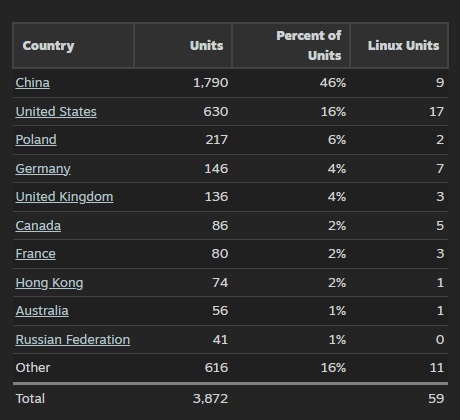The width and height of the screenshot is (460, 420).
Task: Select China's 1,790 units cell
Action: (x=211, y=83)
